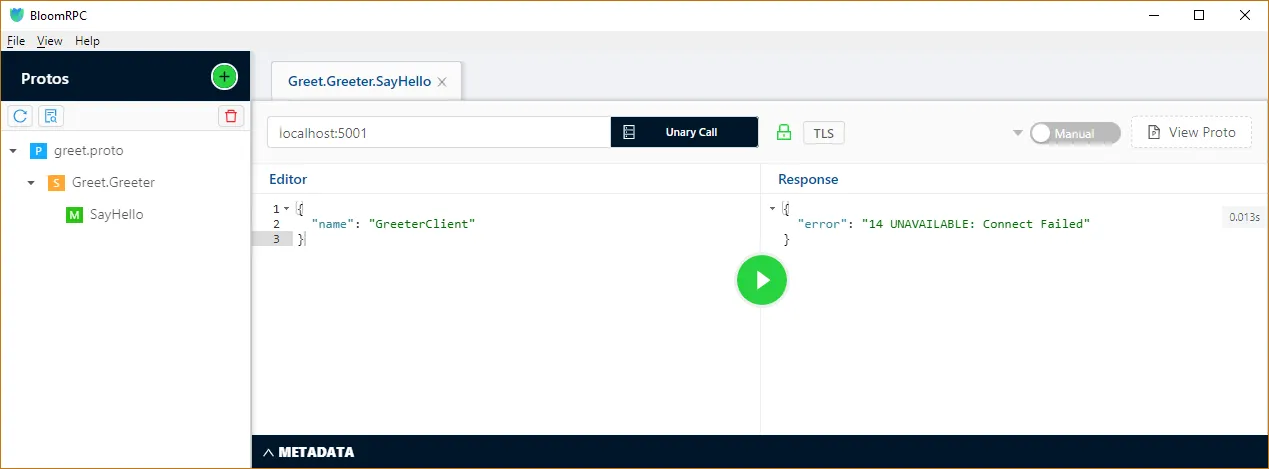The width and height of the screenshot is (1269, 469).
Task: Expand the METADATA panel
Action: pos(308,452)
